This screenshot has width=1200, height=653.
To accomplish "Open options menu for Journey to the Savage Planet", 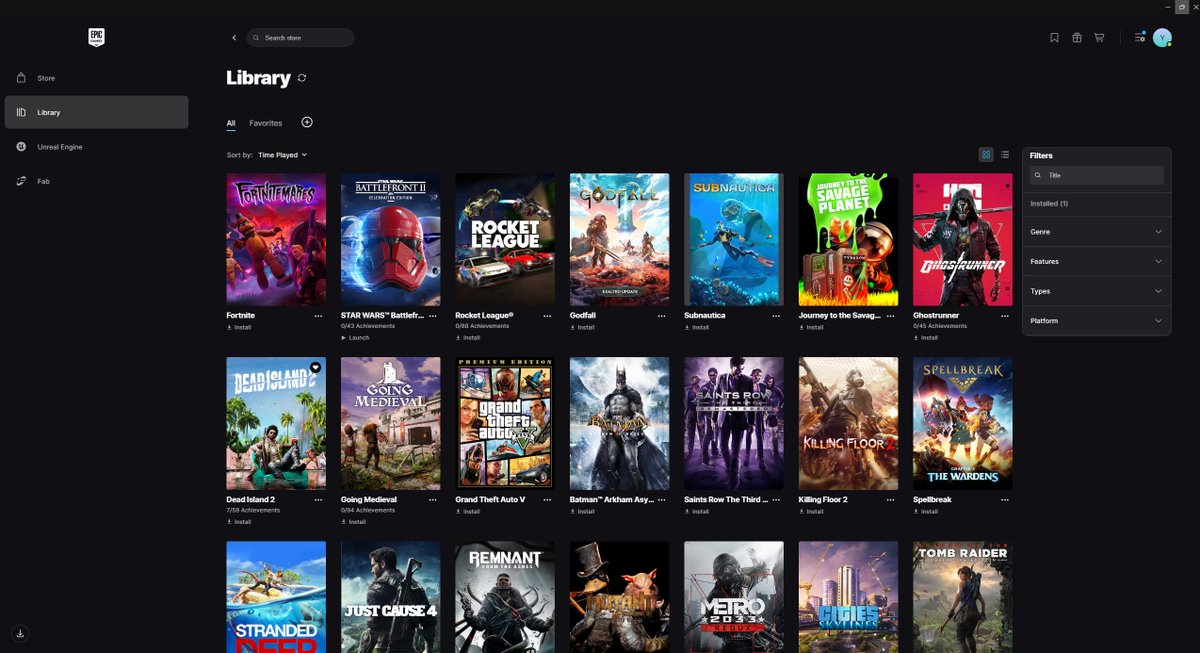I will pyautogui.click(x=890, y=315).
